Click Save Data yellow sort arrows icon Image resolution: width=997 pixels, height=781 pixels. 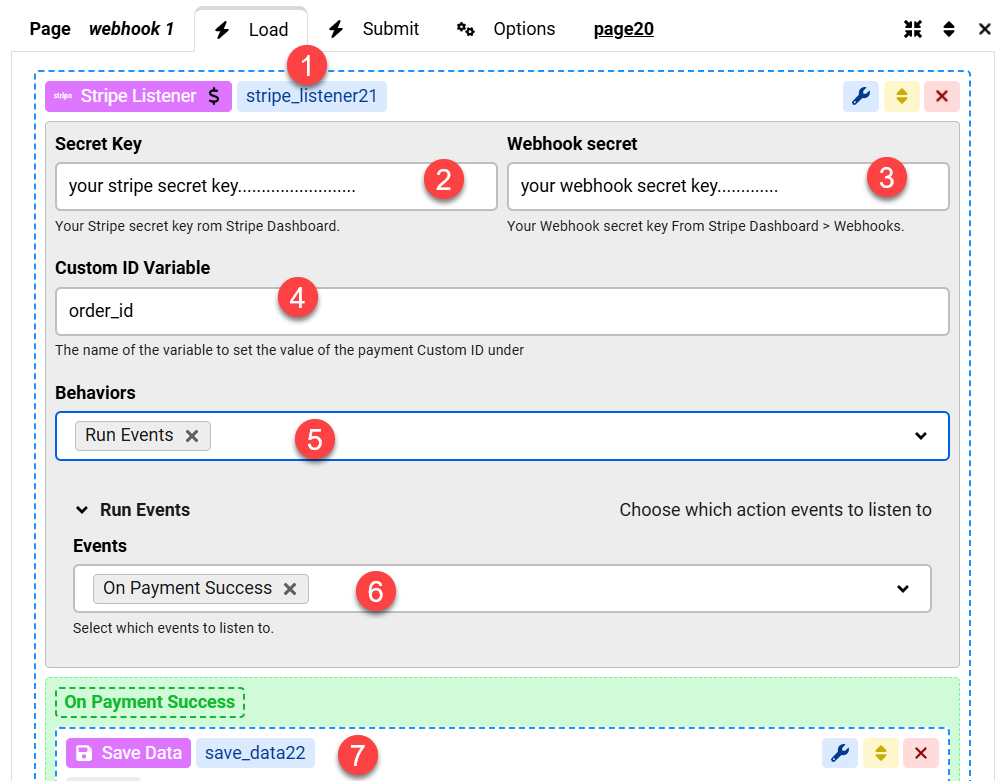pyautogui.click(x=880, y=753)
